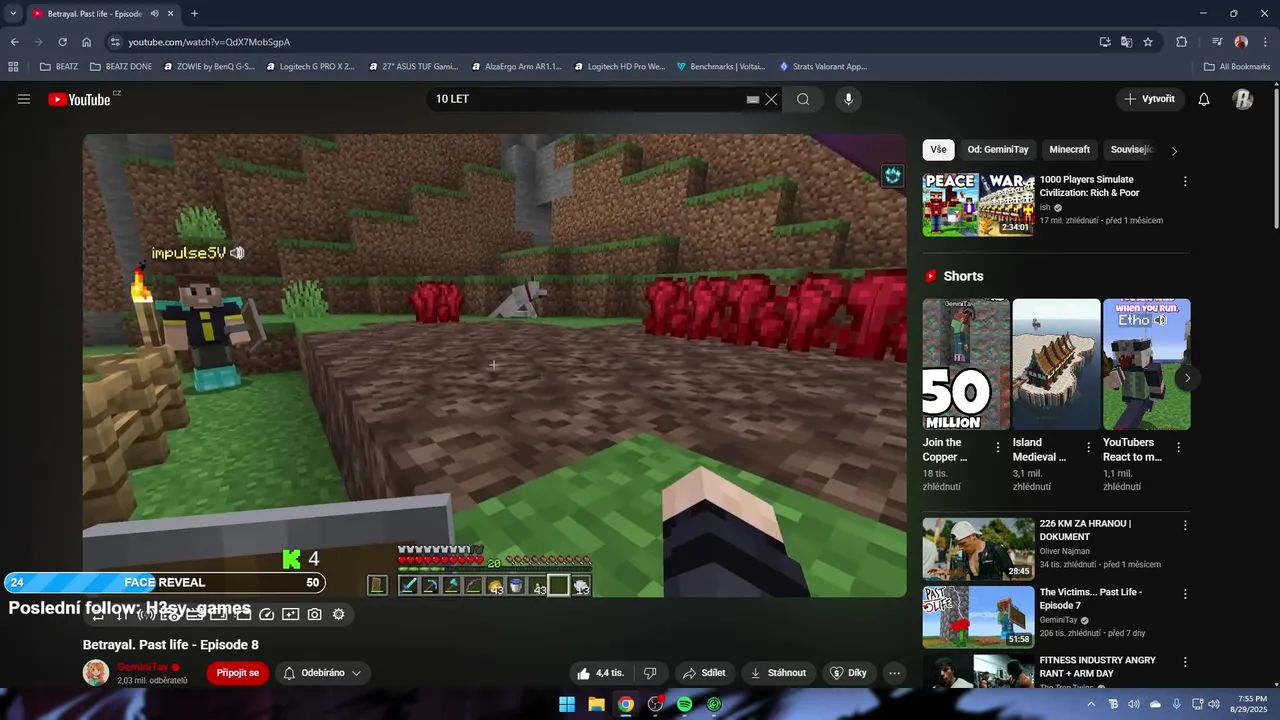
Task: Expand the tab search dropdown arrow
Action: point(13,14)
